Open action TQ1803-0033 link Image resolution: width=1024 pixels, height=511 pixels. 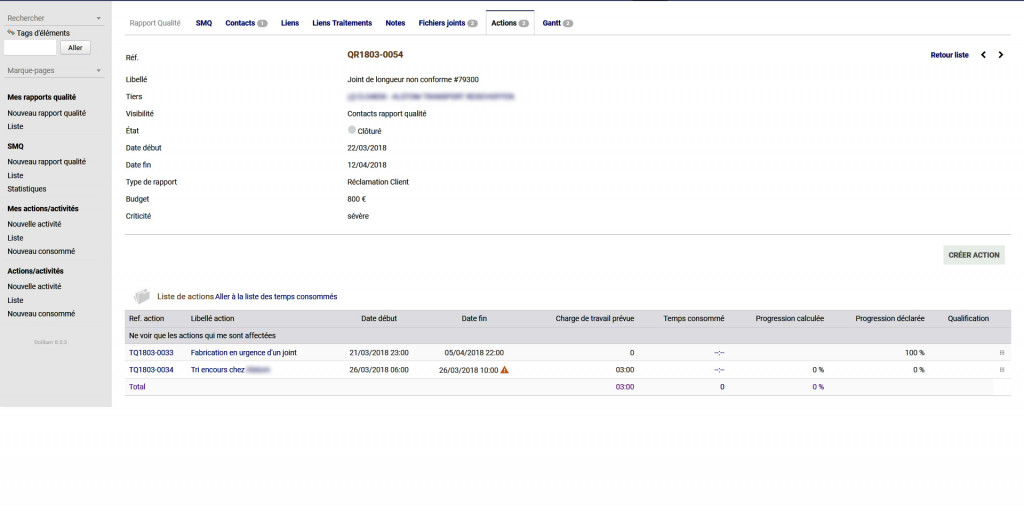click(151, 353)
